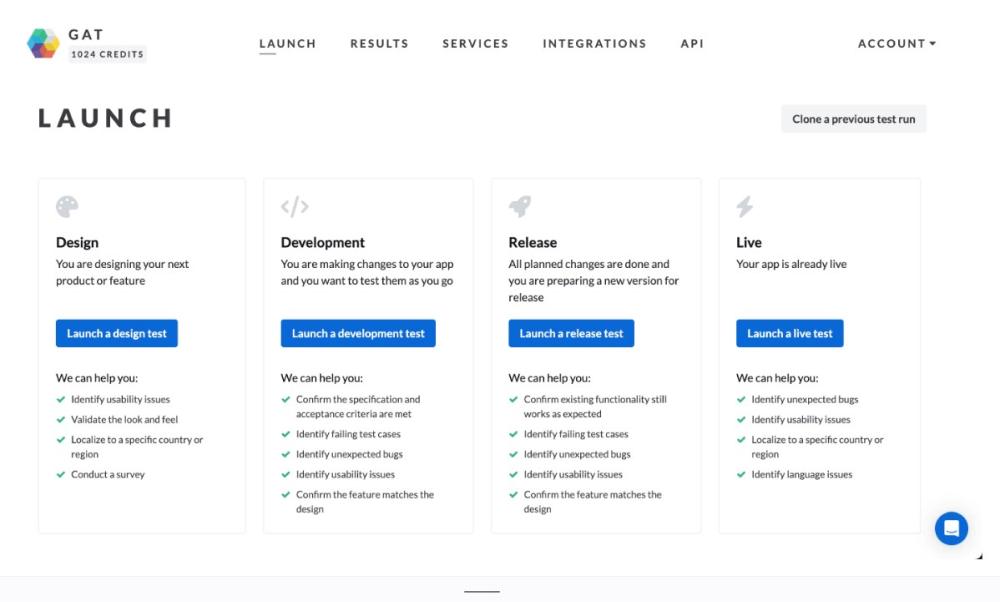Click the Design palette icon

point(67,207)
